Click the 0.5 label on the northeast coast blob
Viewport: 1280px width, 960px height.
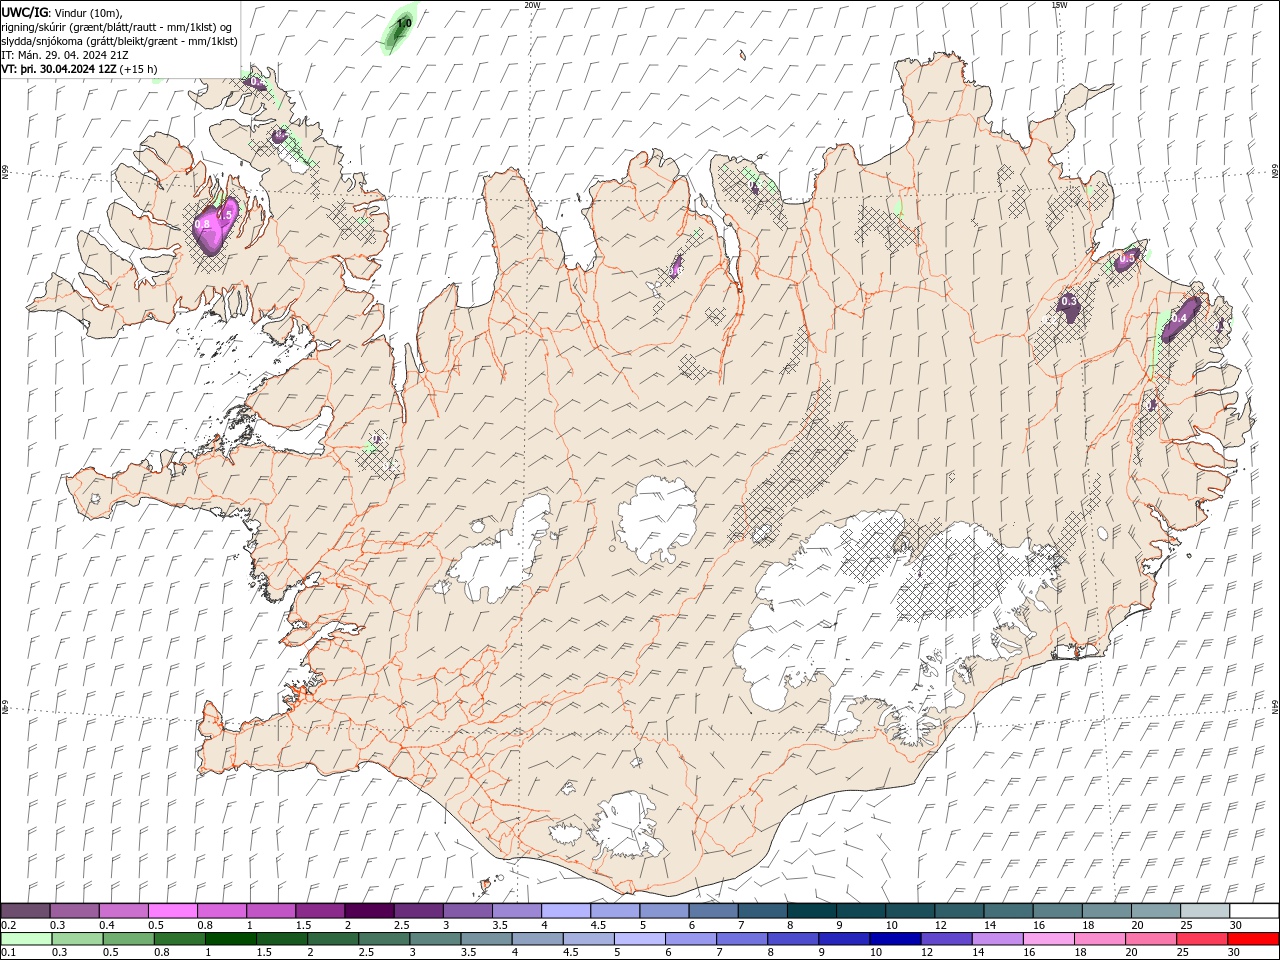1127,258
